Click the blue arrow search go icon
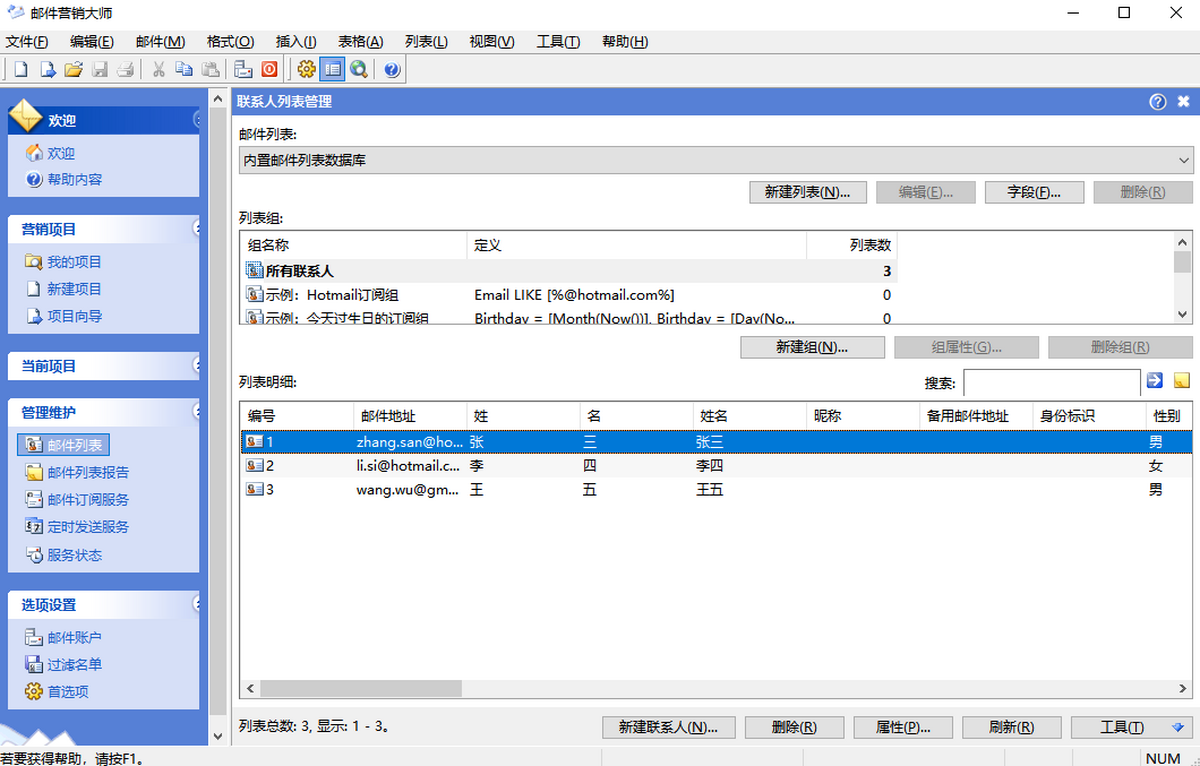This screenshot has height=766, width=1200. pyautogui.click(x=1155, y=380)
